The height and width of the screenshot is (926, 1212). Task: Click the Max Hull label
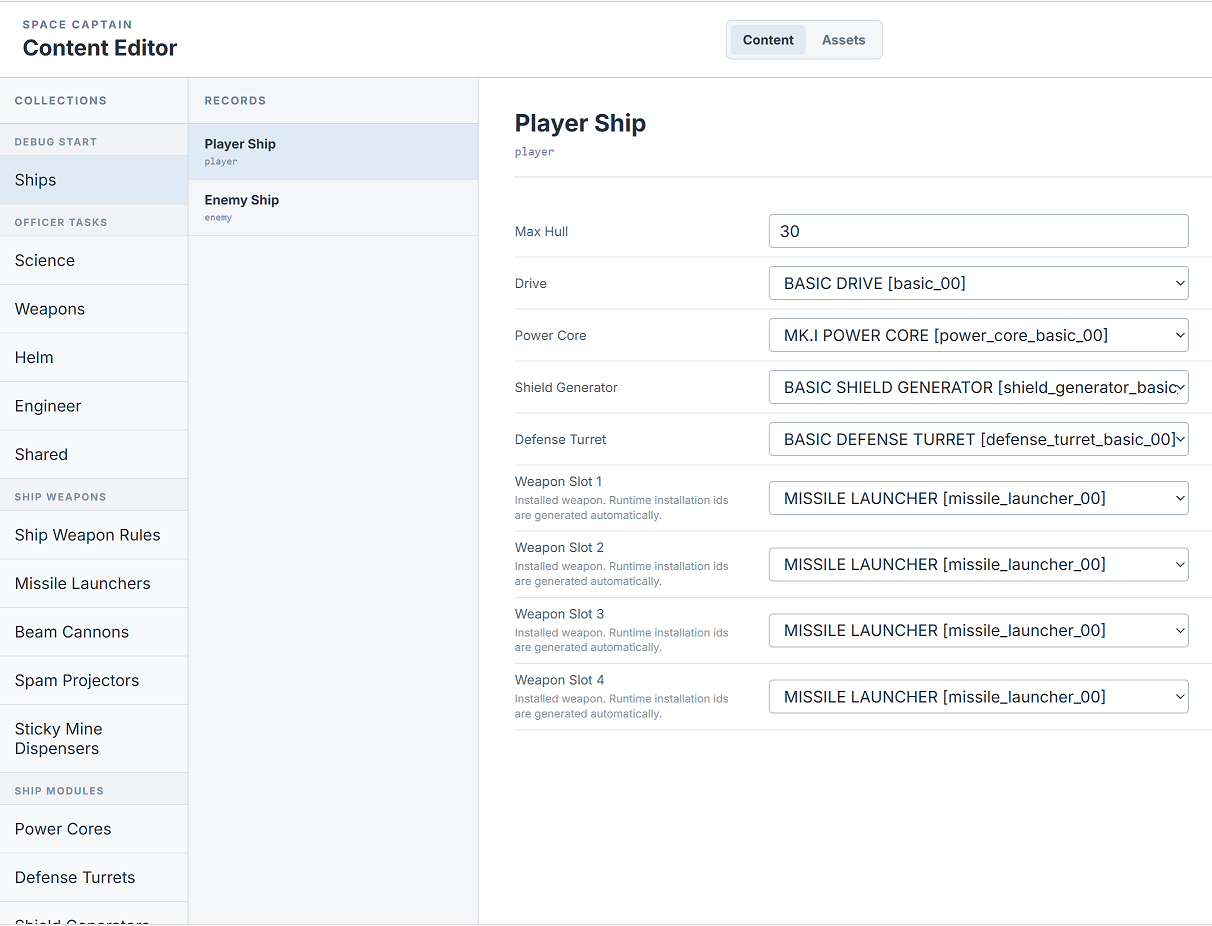[541, 231]
